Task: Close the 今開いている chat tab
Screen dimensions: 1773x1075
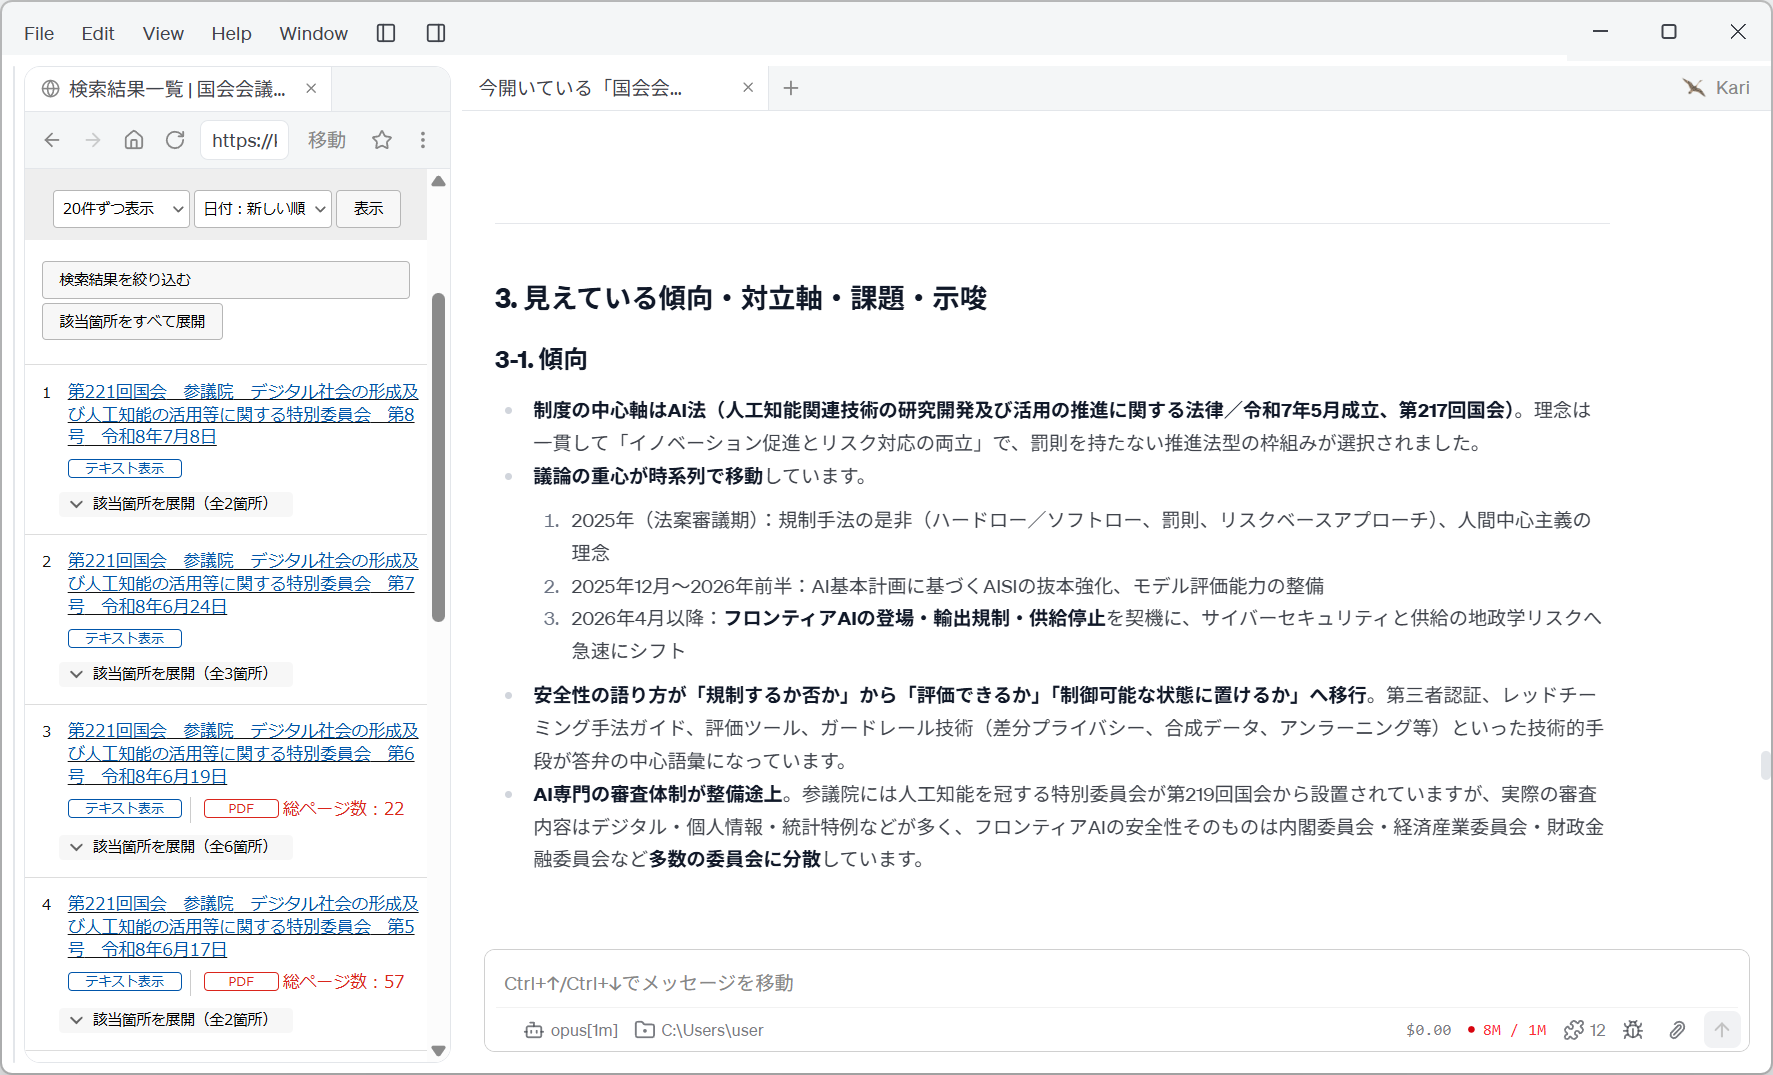Action: 748,88
